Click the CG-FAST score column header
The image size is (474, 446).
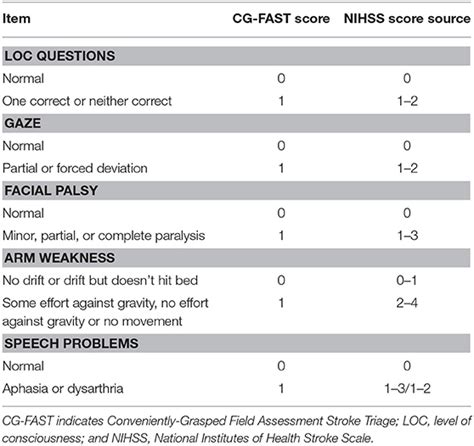click(x=281, y=19)
